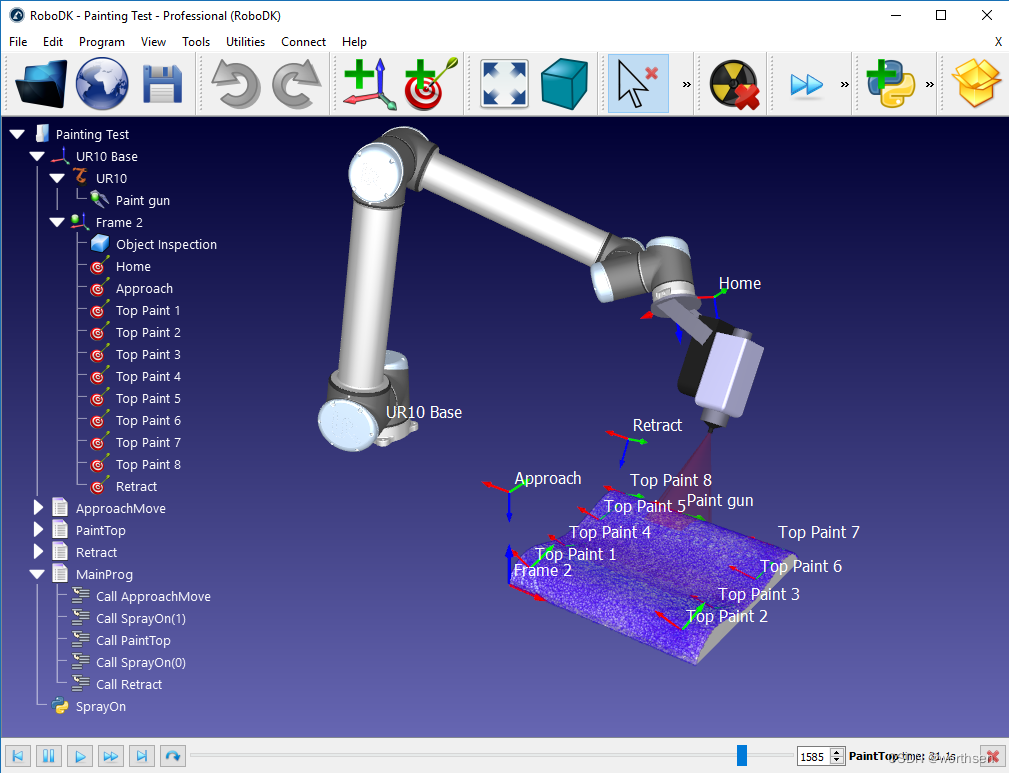Fit all to view
The width and height of the screenshot is (1009, 773).
click(504, 84)
